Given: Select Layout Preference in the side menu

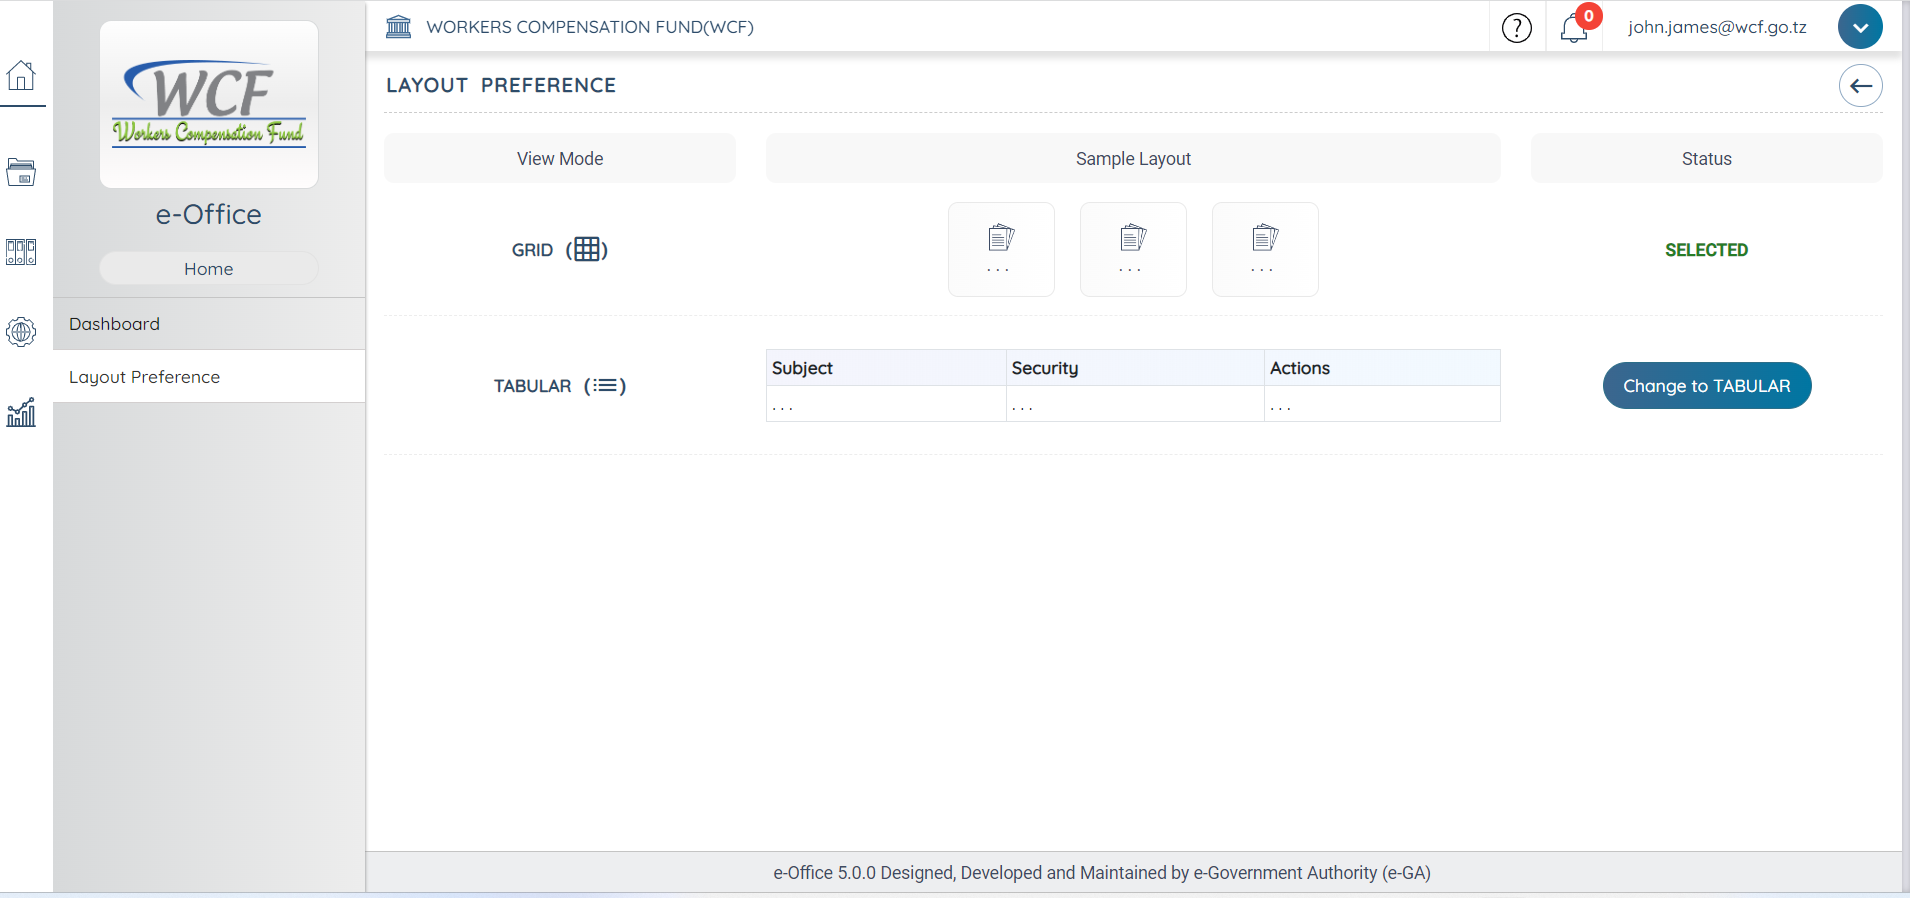Looking at the screenshot, I should click(x=145, y=377).
